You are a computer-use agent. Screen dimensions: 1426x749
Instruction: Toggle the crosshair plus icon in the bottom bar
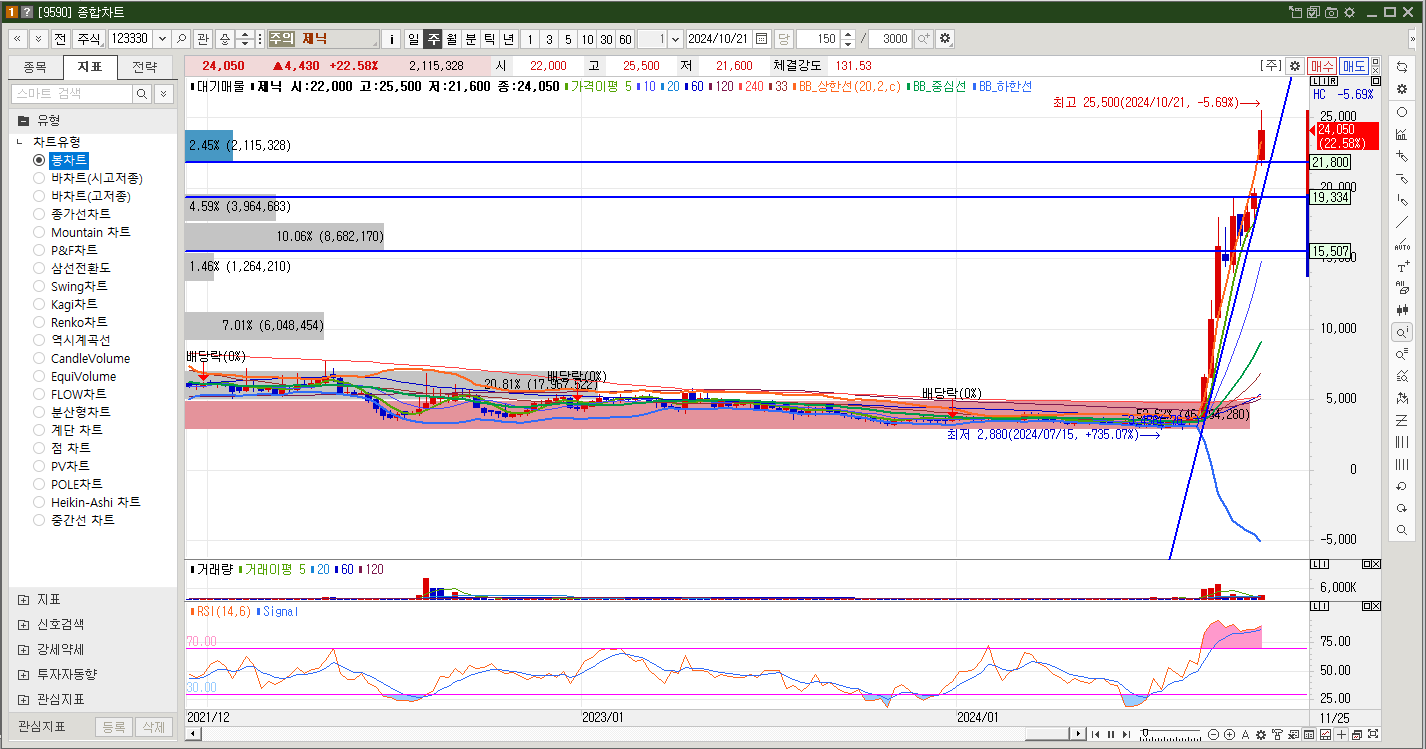[x=1341, y=734]
